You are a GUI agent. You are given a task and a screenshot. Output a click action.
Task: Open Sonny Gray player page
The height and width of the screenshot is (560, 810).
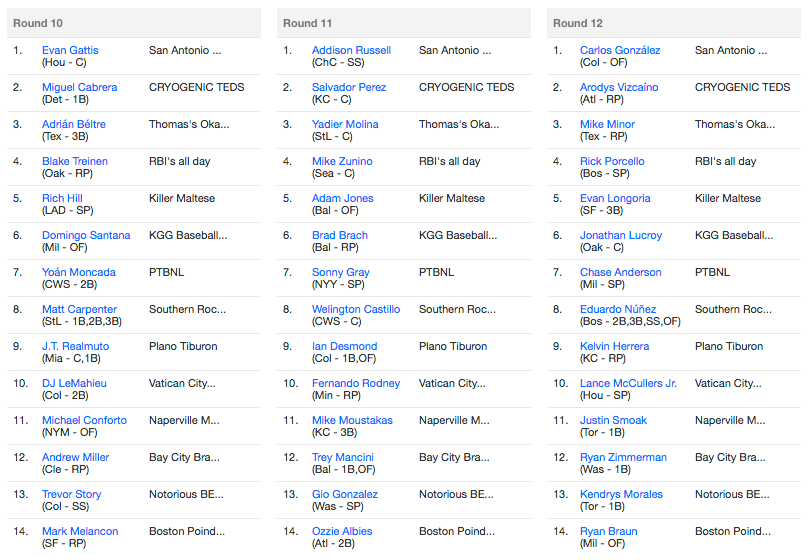[340, 272]
